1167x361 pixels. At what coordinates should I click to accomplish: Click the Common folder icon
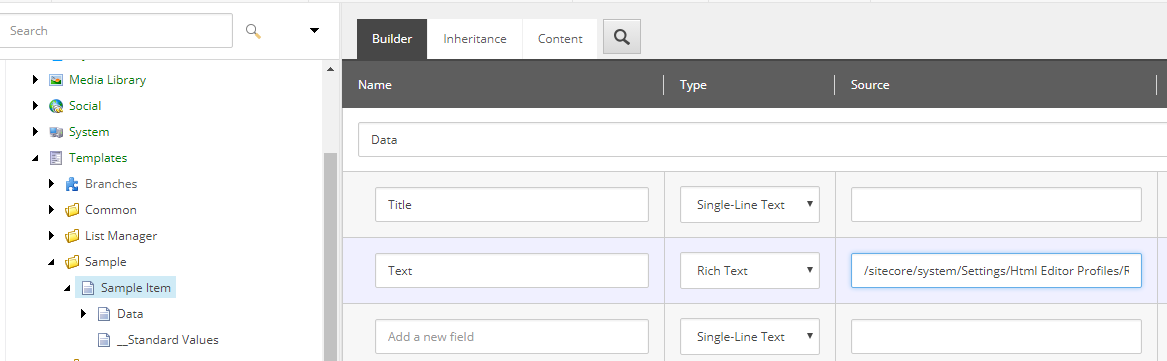pyautogui.click(x=71, y=210)
